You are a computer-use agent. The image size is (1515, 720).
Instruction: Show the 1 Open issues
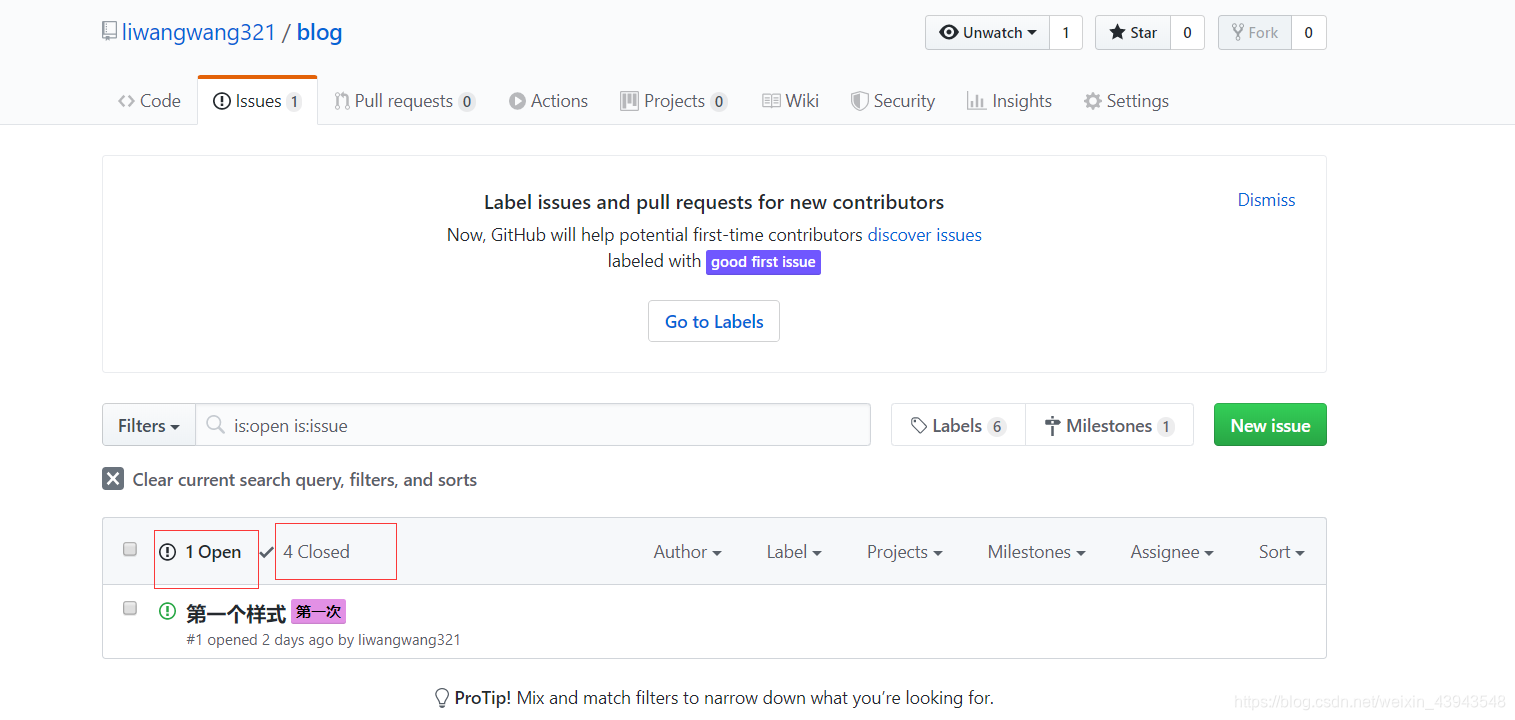tap(201, 552)
